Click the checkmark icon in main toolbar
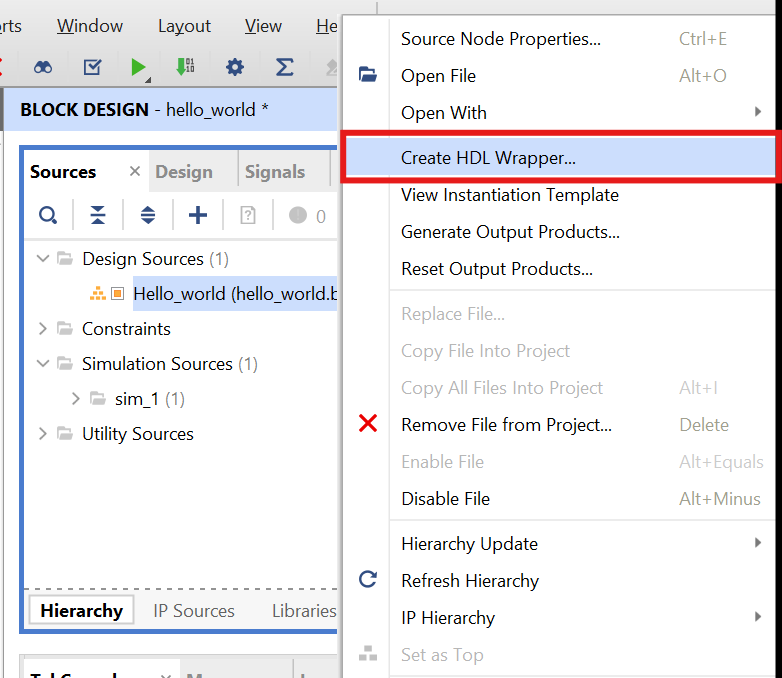The width and height of the screenshot is (782, 678). click(x=92, y=67)
